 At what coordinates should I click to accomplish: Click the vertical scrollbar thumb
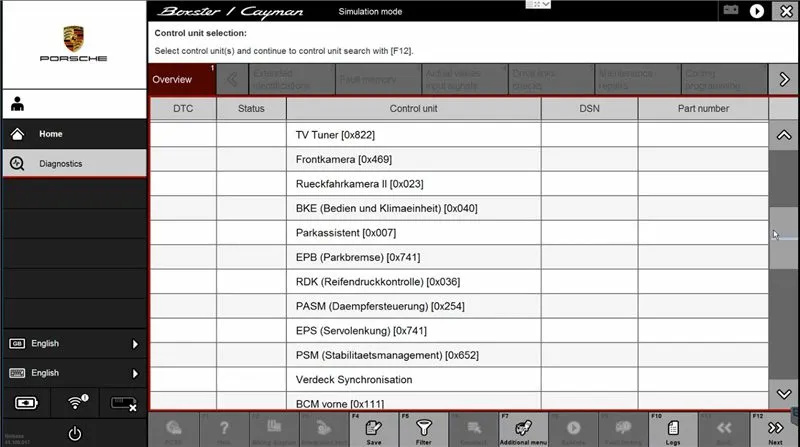click(x=784, y=238)
